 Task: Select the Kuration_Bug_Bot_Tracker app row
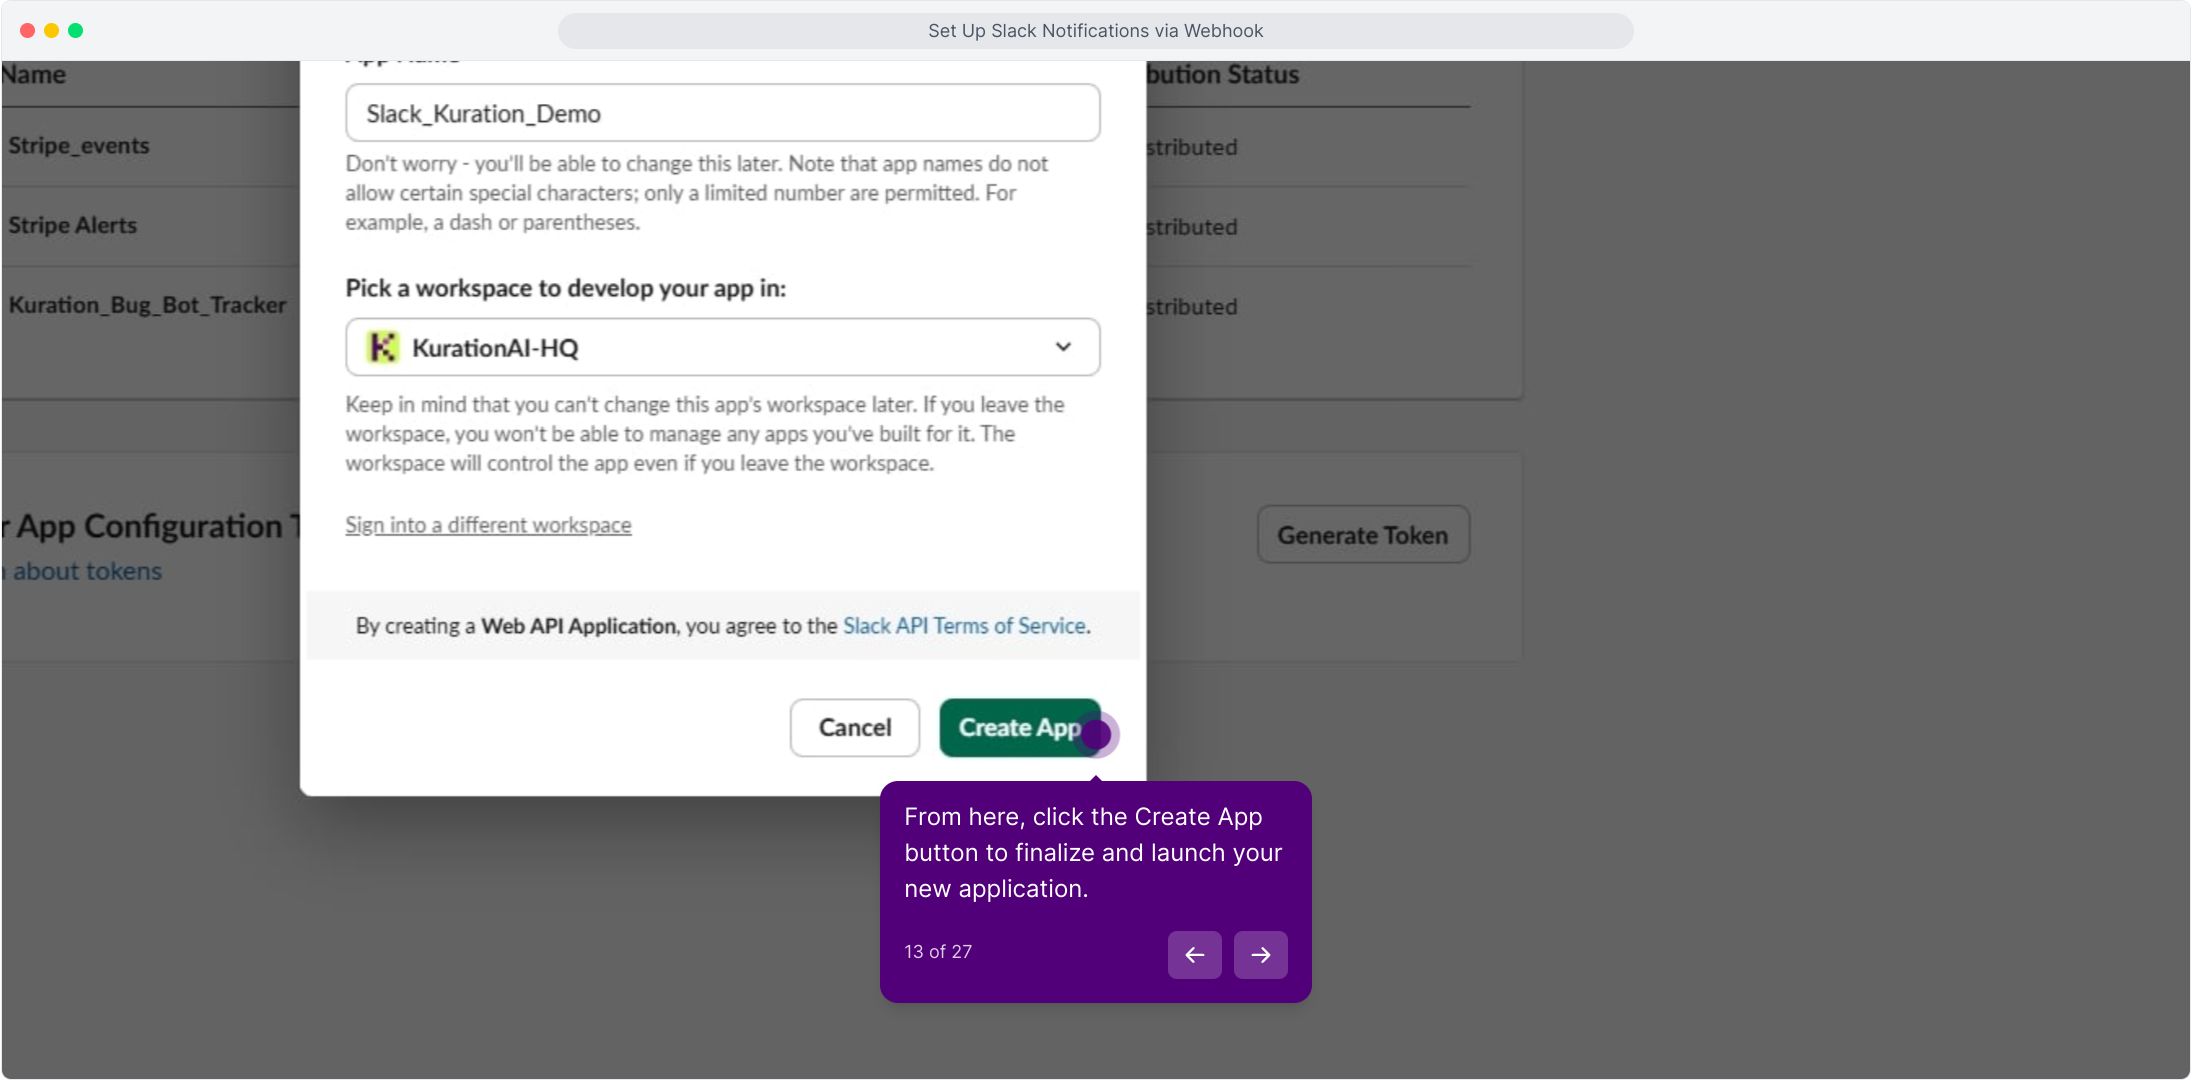tap(147, 306)
